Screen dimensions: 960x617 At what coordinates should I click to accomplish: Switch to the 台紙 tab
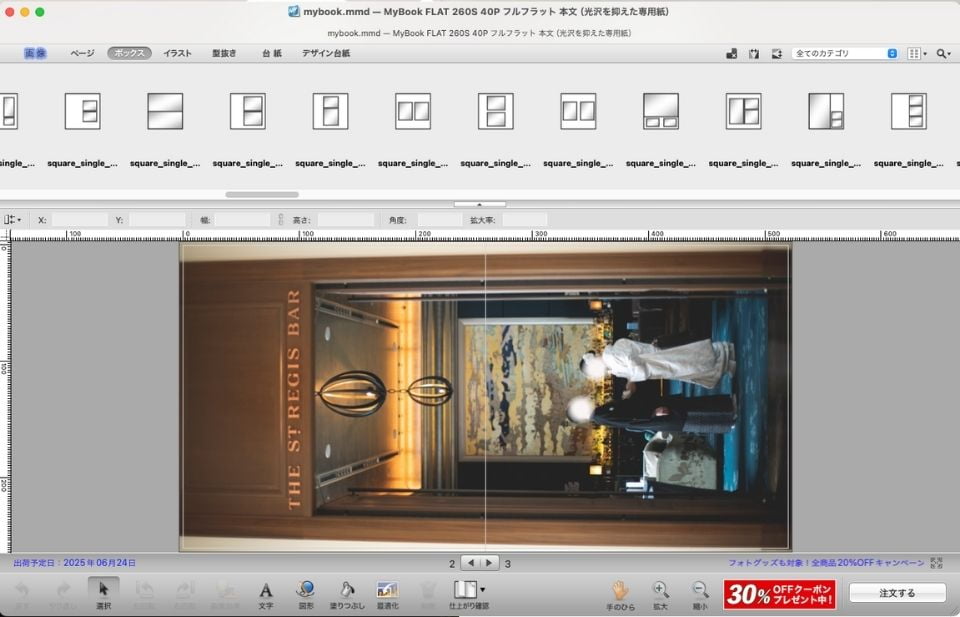point(272,53)
